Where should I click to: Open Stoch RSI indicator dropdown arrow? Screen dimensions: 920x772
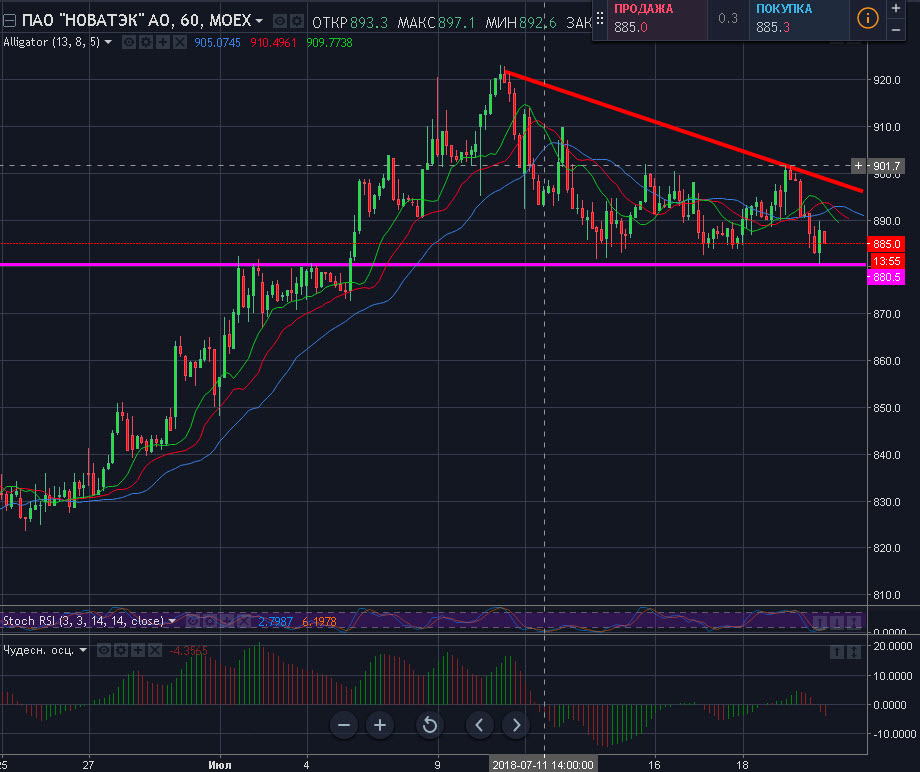172,621
